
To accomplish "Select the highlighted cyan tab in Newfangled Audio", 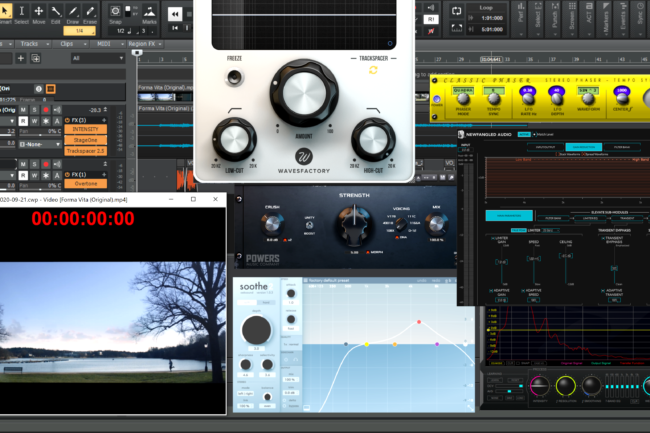I will point(583,147).
